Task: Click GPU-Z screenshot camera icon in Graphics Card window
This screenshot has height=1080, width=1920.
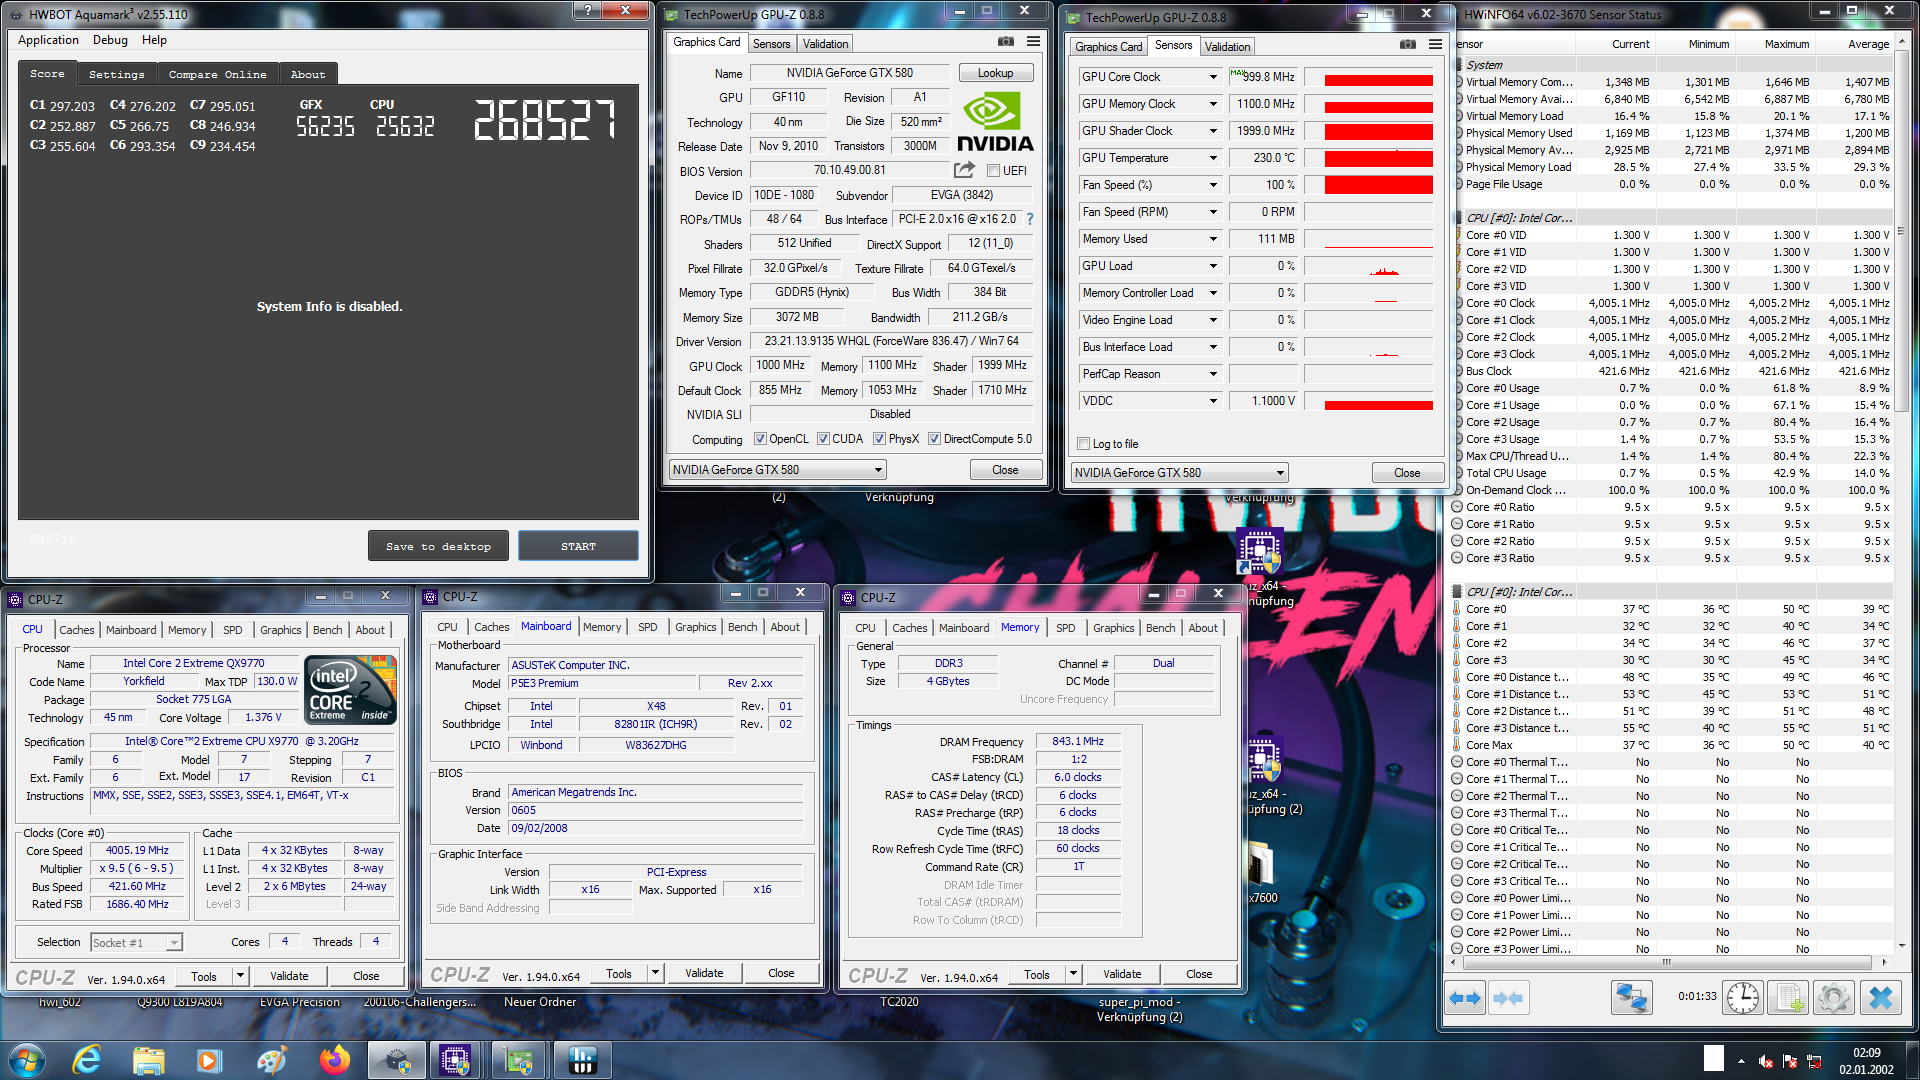Action: [1006, 42]
